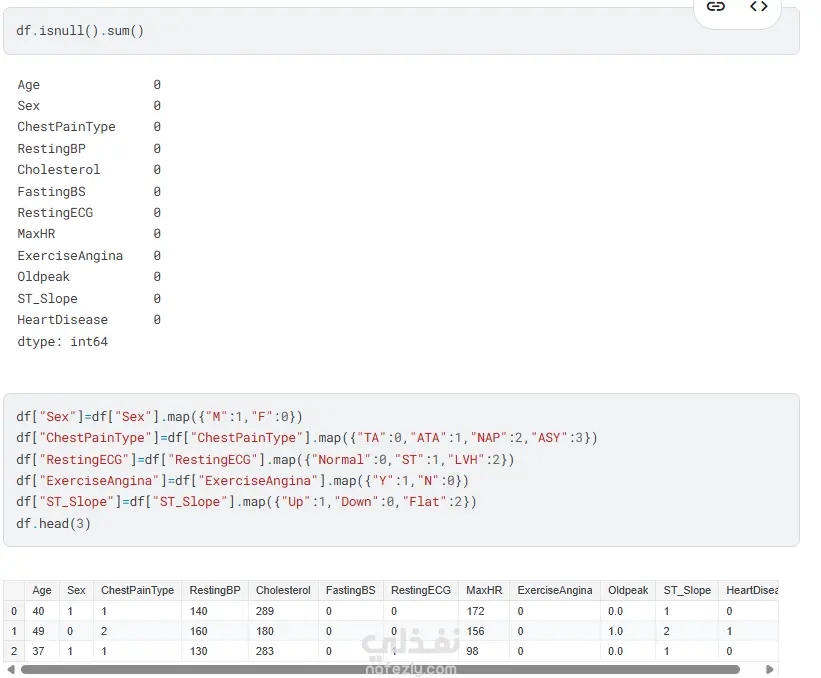Select the ExerciseAngina column header

click(x=555, y=590)
